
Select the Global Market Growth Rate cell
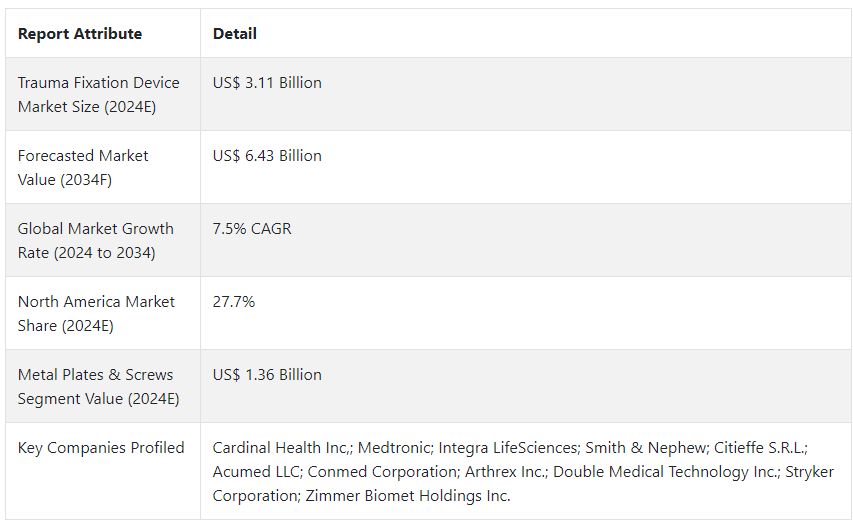(x=103, y=240)
